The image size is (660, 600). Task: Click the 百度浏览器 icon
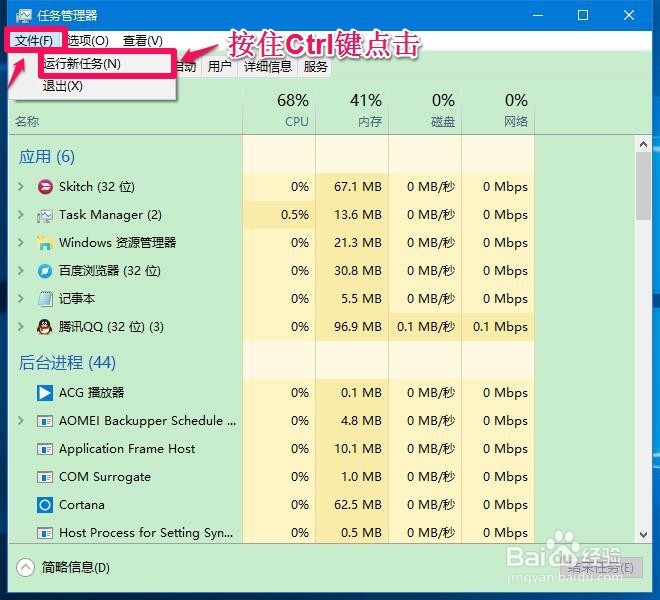(x=45, y=271)
